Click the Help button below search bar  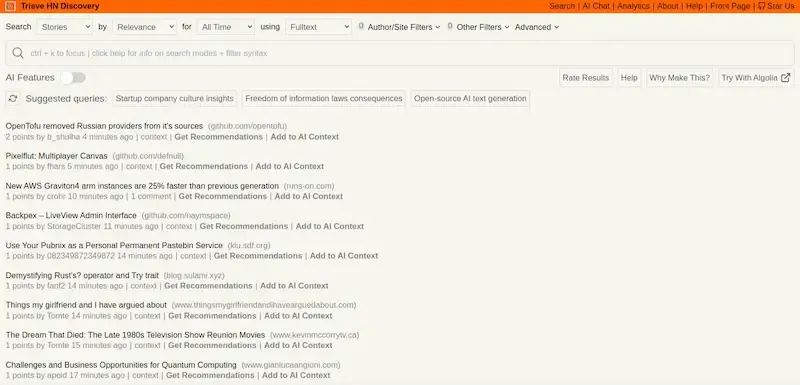click(x=629, y=78)
